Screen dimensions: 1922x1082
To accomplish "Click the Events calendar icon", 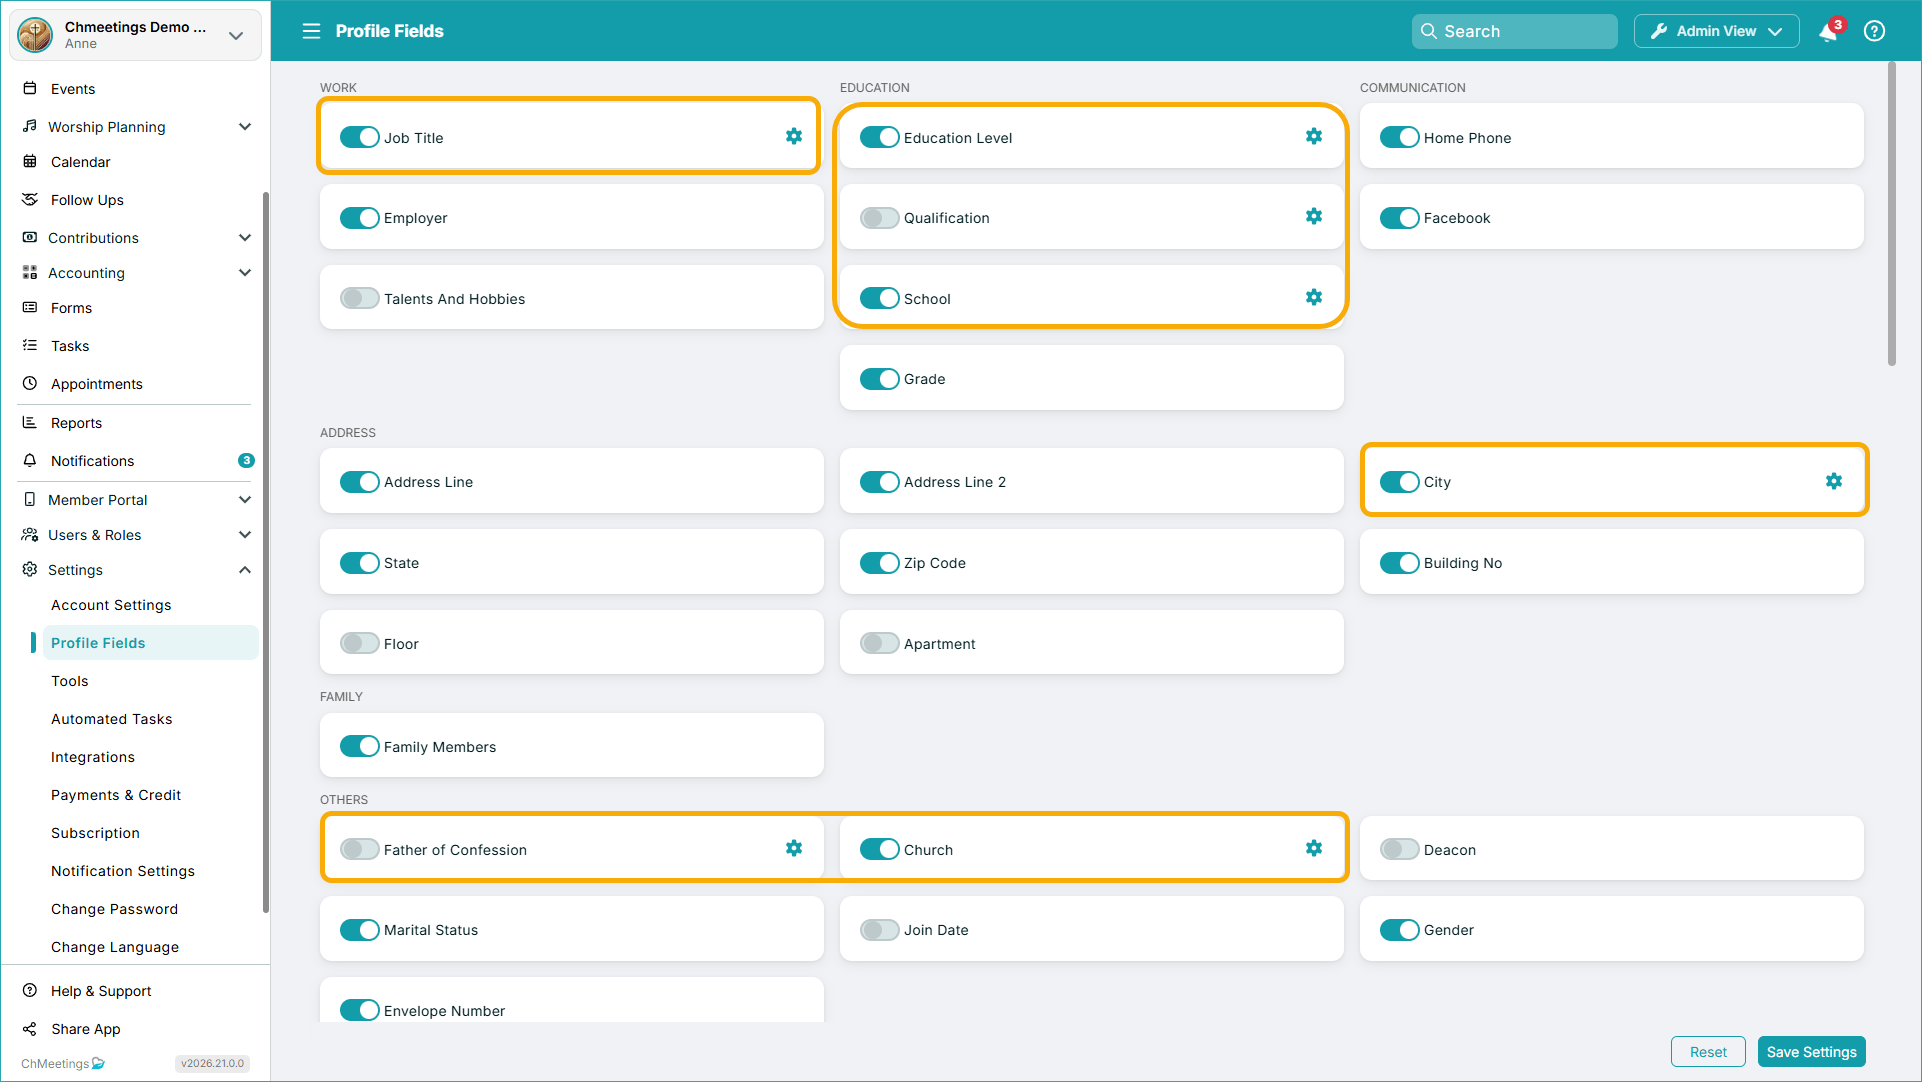I will click(30, 88).
